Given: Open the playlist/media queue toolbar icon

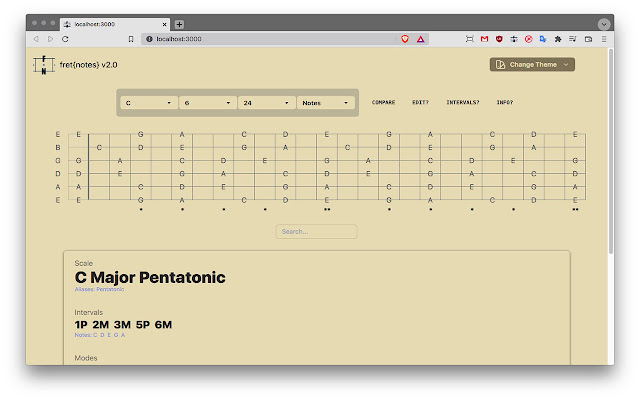Looking at the screenshot, I should point(573,39).
